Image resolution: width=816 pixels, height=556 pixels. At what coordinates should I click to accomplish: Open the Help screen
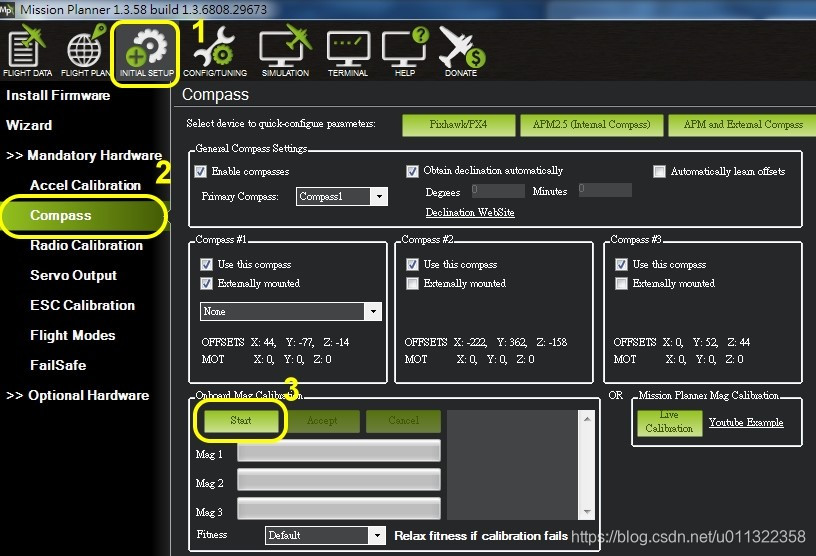pyautogui.click(x=405, y=52)
